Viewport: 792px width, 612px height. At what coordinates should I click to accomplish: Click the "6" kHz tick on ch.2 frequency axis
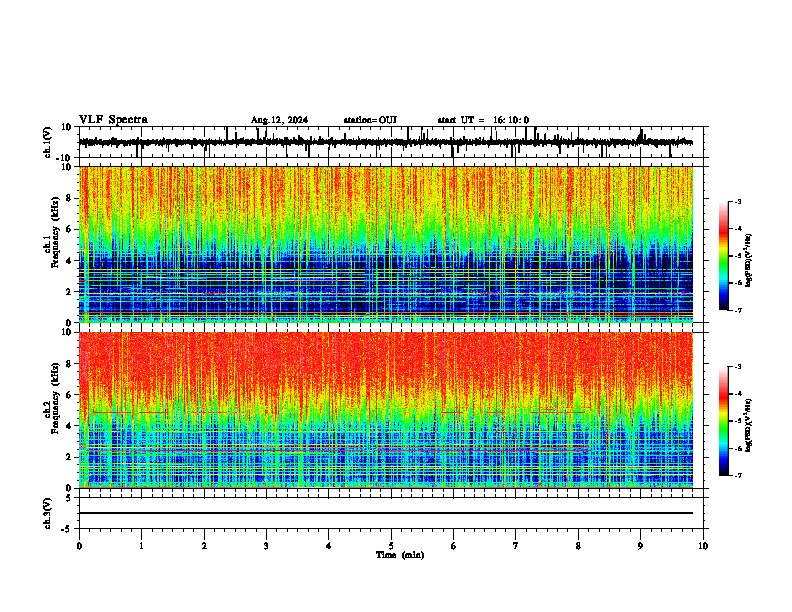point(69,395)
